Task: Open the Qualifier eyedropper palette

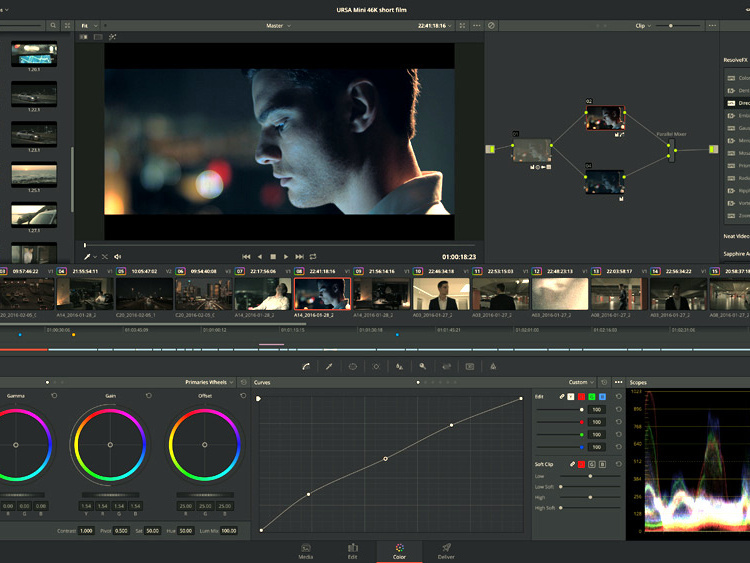Action: coord(329,366)
